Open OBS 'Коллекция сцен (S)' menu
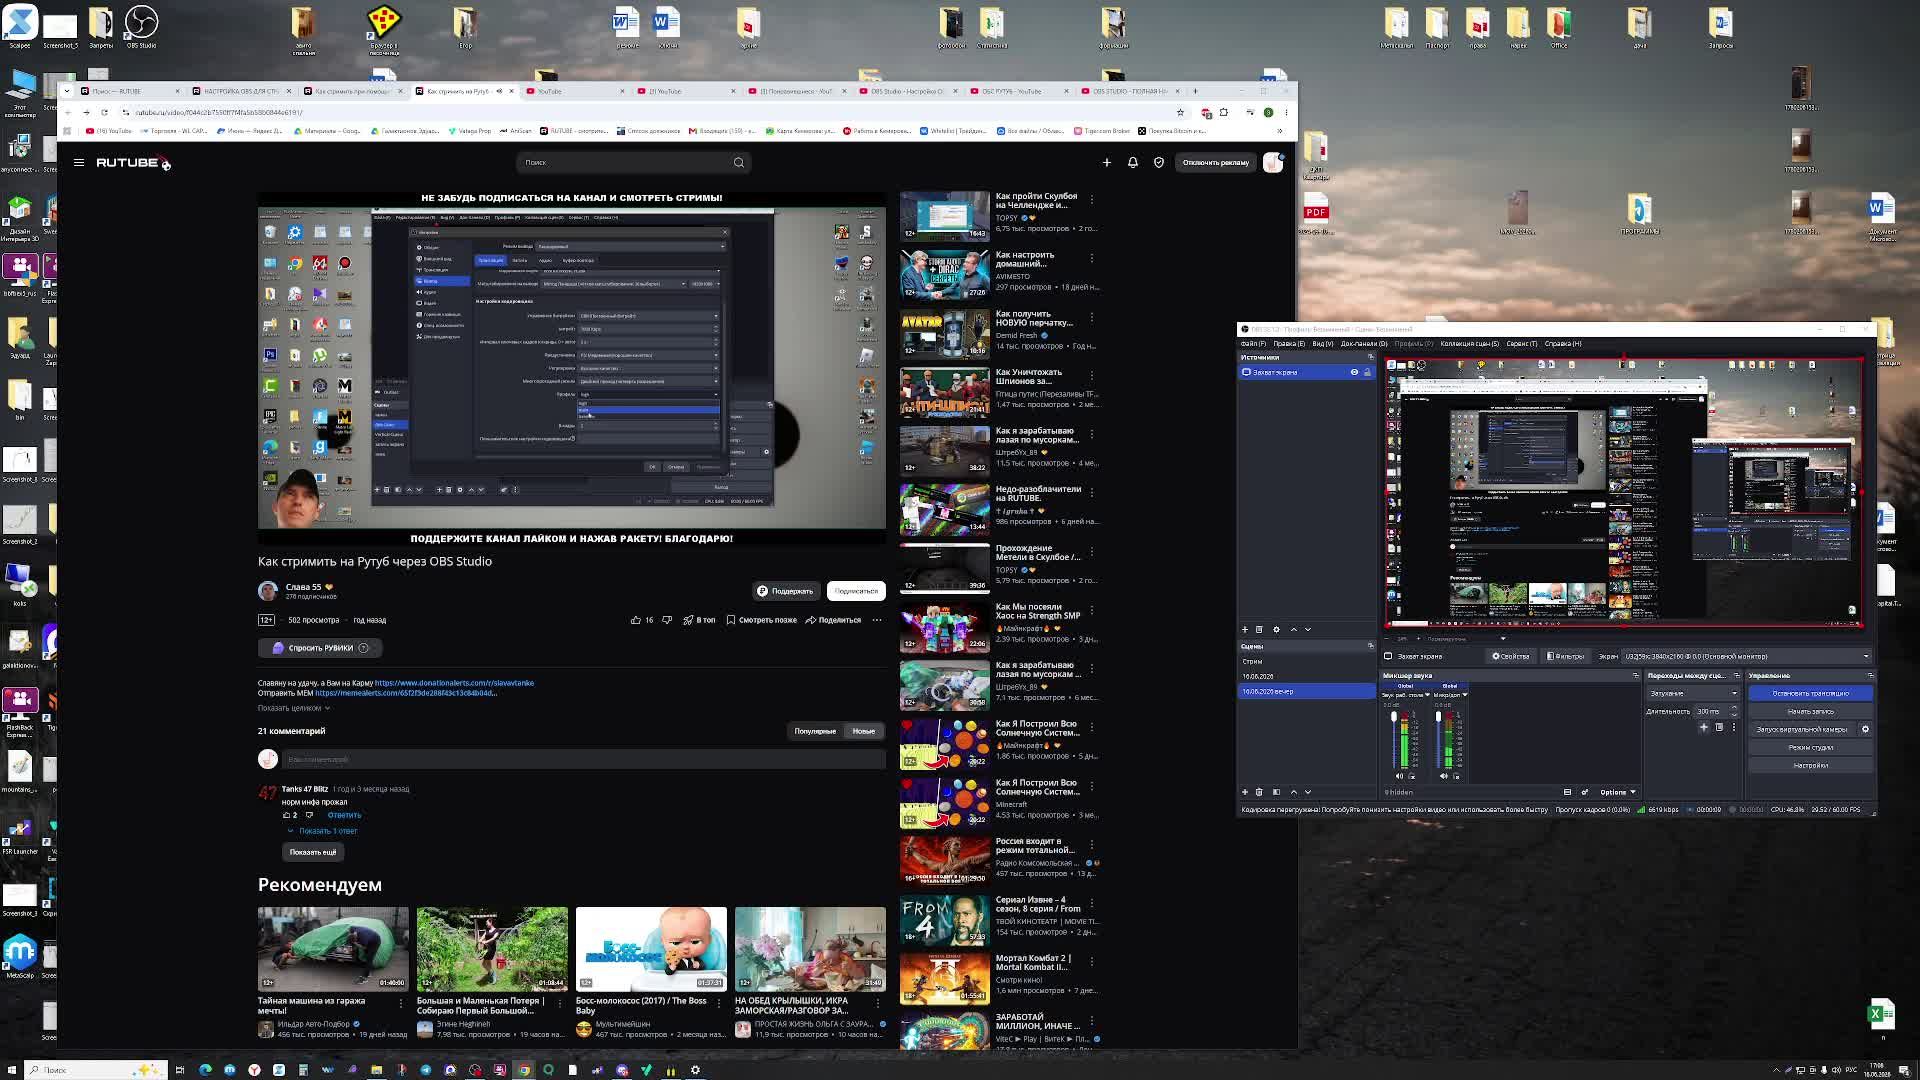 coord(1469,344)
